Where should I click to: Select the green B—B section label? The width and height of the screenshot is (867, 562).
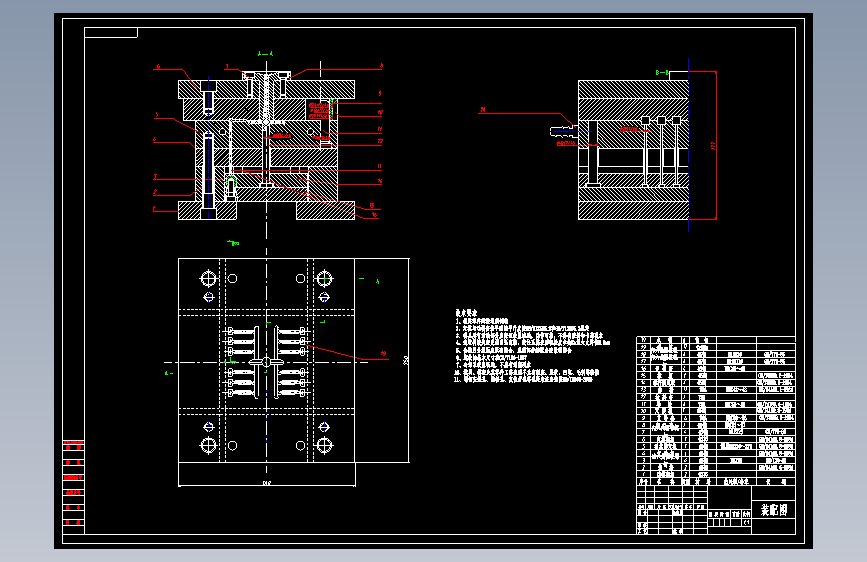pyautogui.click(x=662, y=72)
